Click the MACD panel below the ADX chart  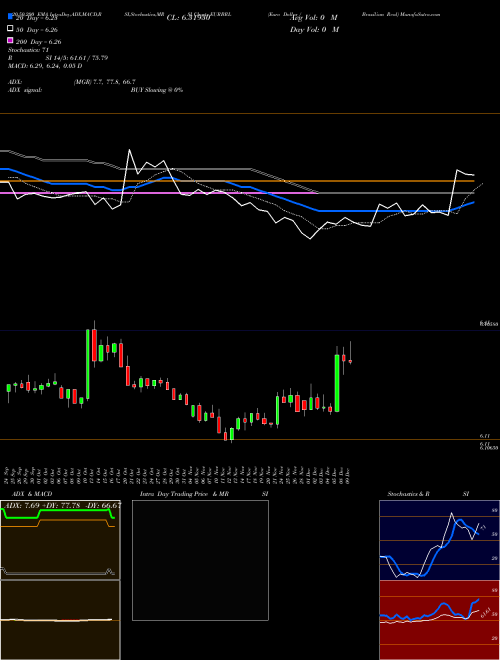[60, 620]
